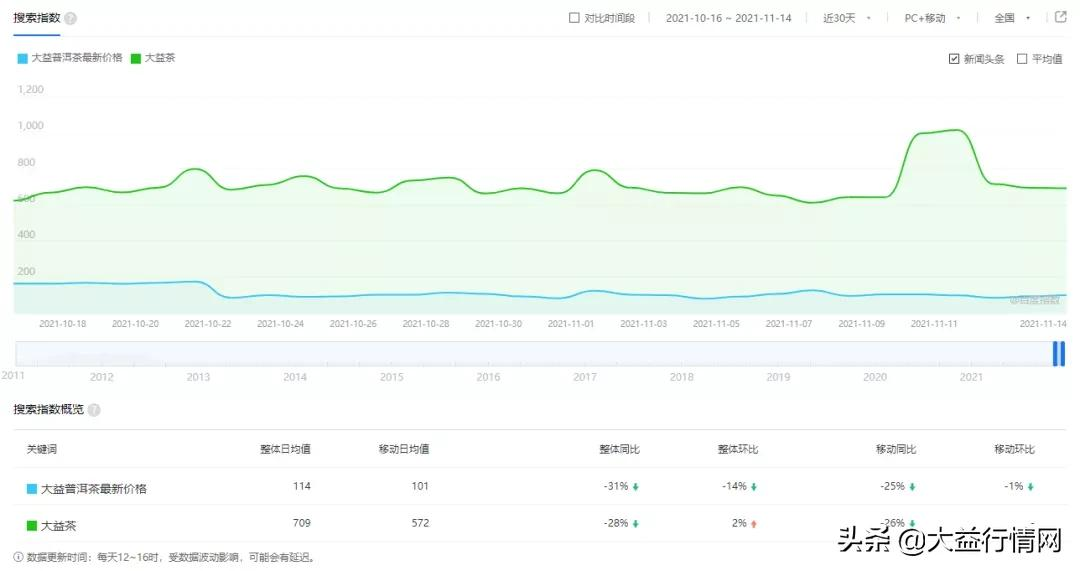Image resolution: width=1080 pixels, height=571 pixels.
Task: Click green down arrow next to -1%
Action: tap(1031, 487)
